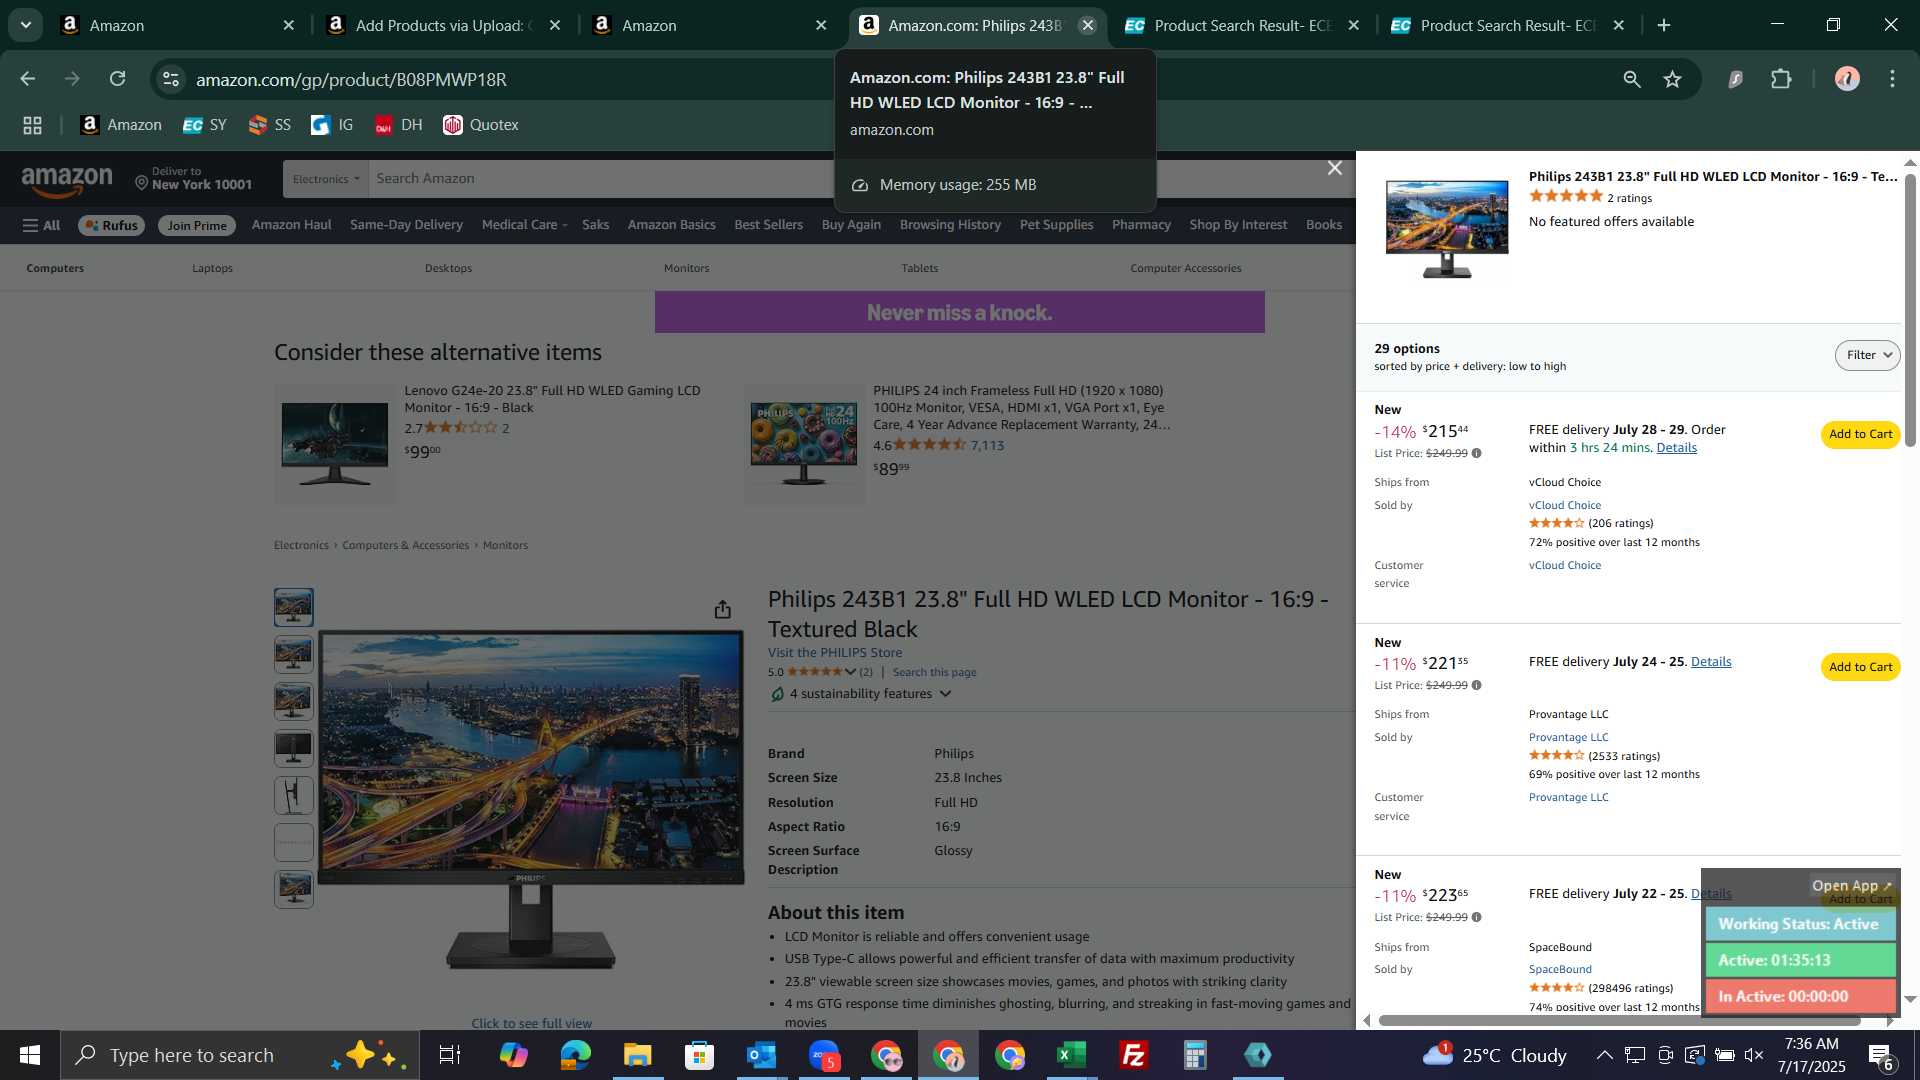Open Task View on the taskbar

(450, 1055)
